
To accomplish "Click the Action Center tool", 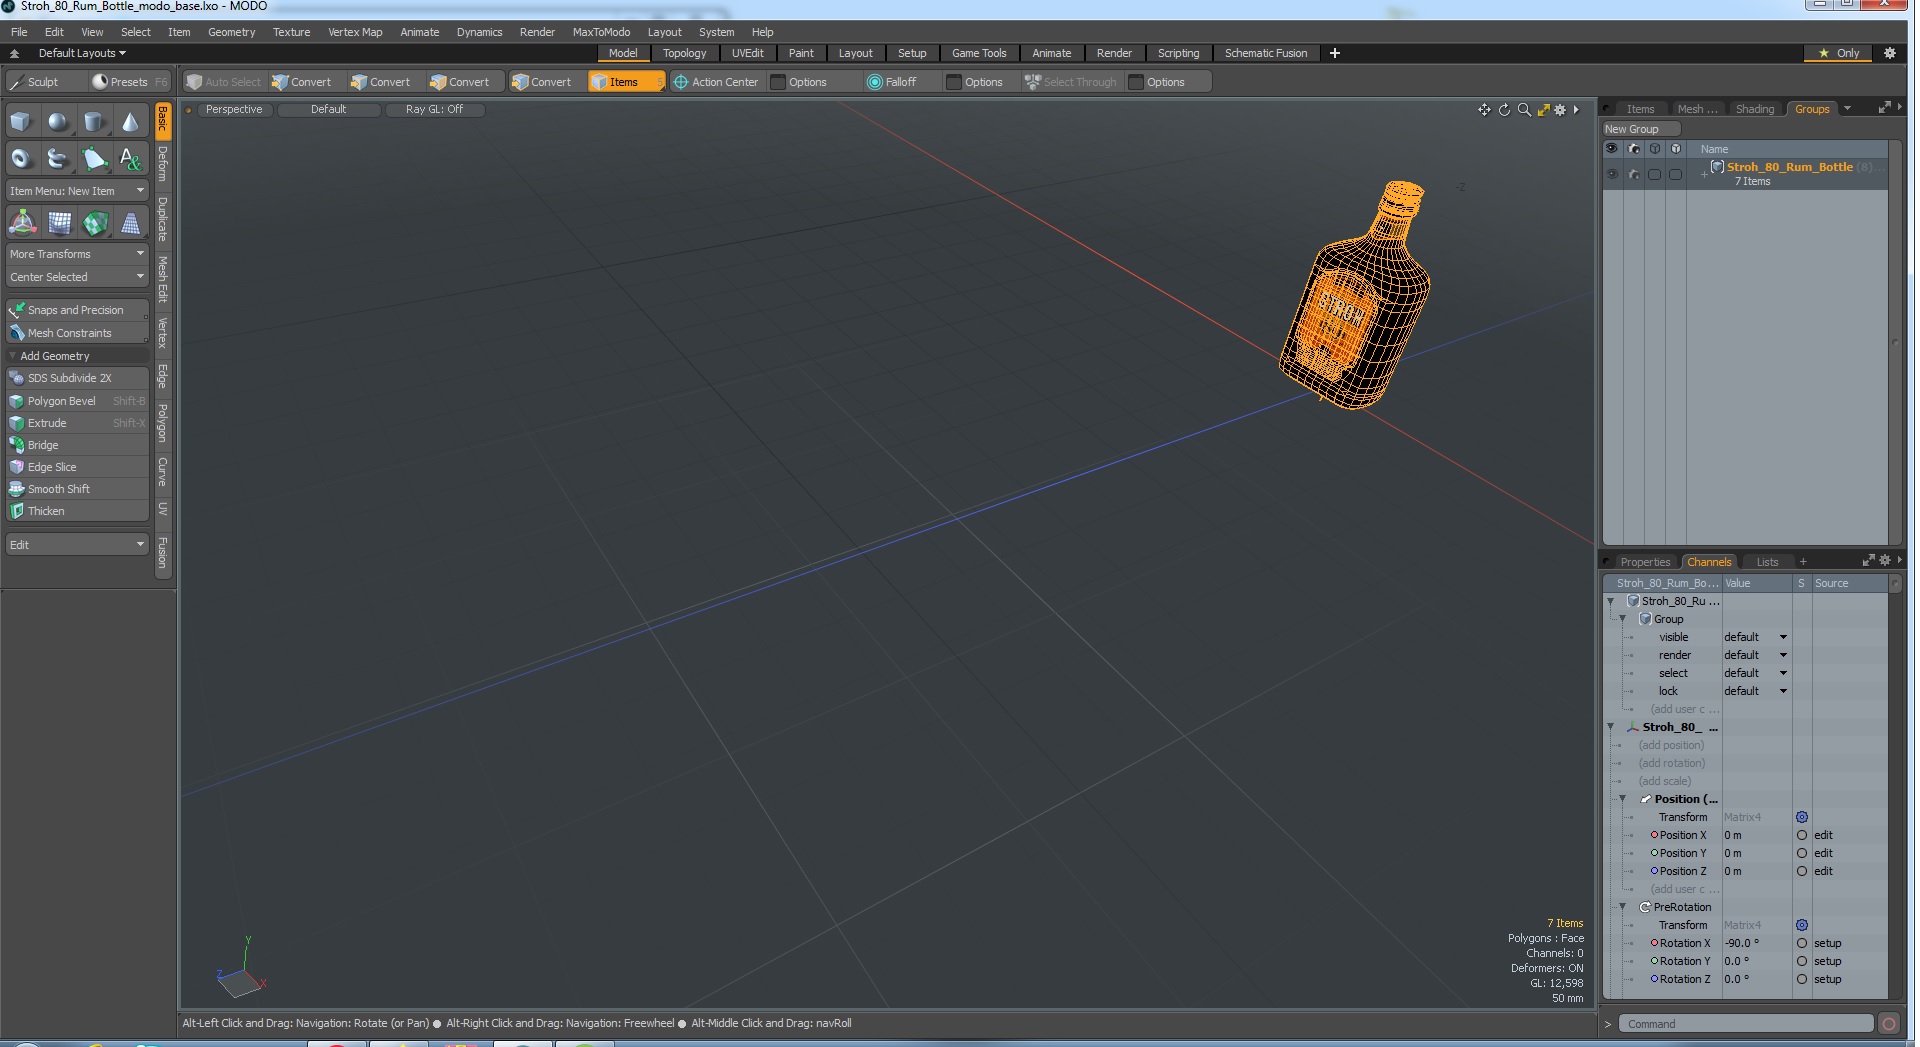I will tap(716, 82).
